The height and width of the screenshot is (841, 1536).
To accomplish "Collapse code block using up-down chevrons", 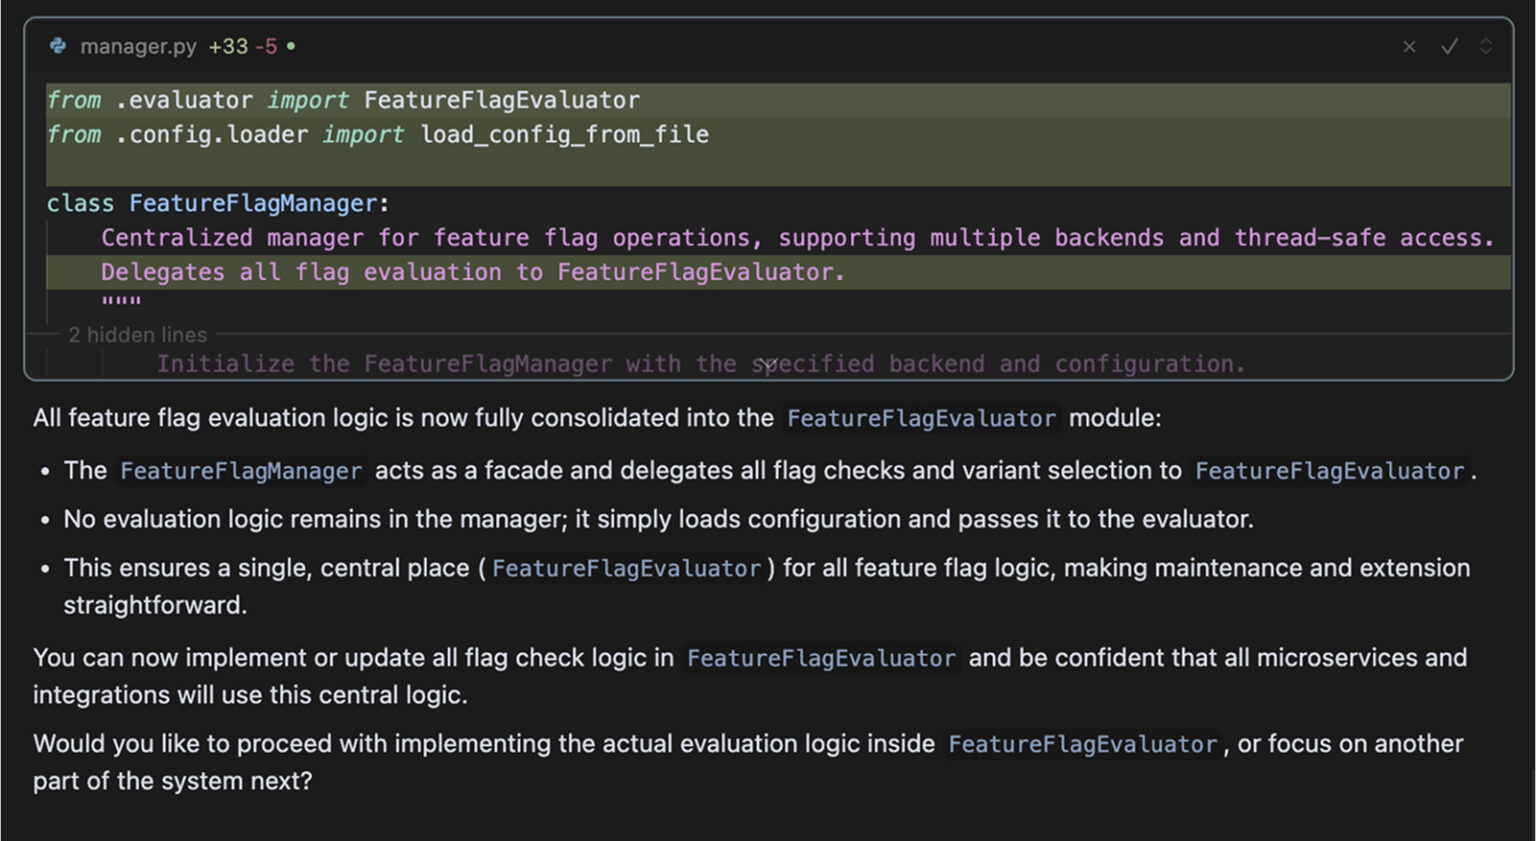I will coord(1486,47).
